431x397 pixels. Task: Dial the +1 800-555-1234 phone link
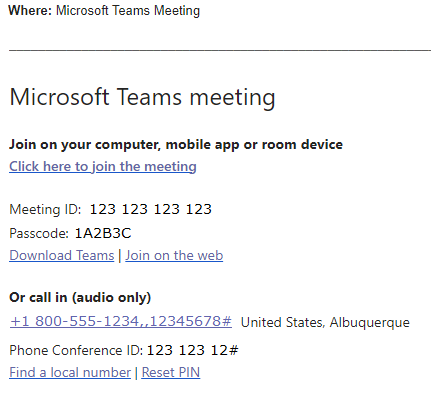point(121,321)
